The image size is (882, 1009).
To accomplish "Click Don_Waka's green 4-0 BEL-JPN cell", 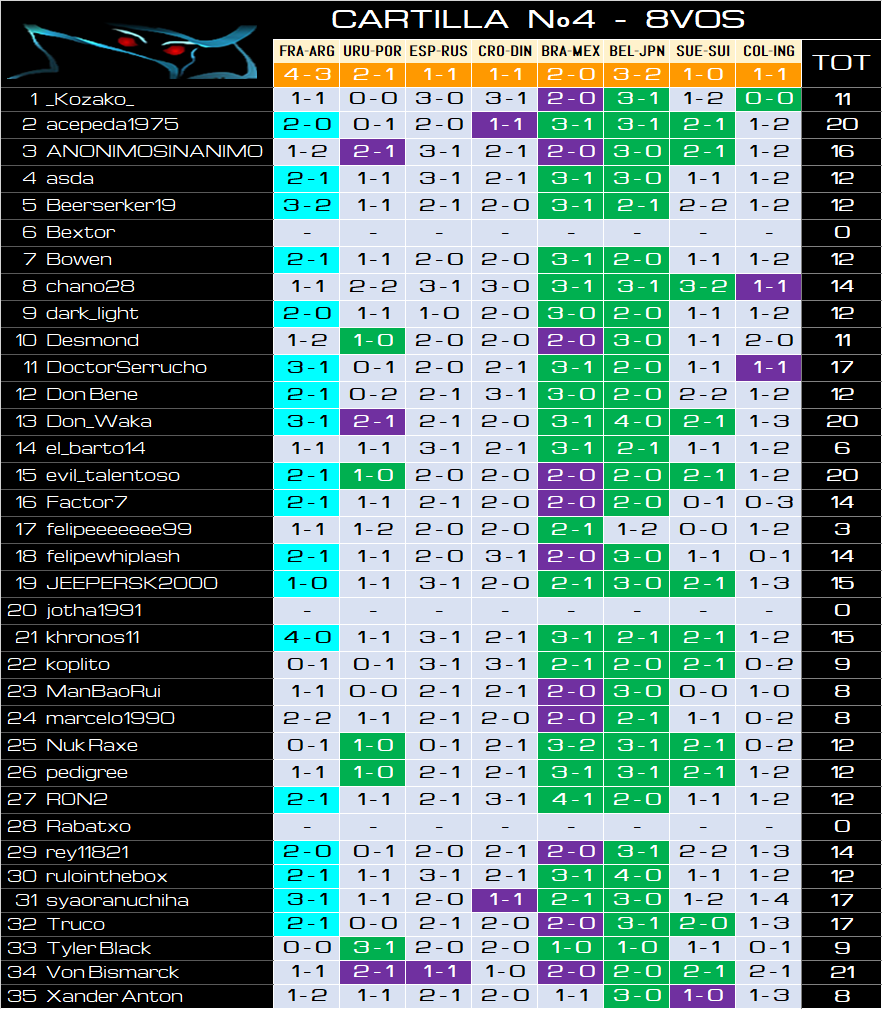I will pos(637,421).
